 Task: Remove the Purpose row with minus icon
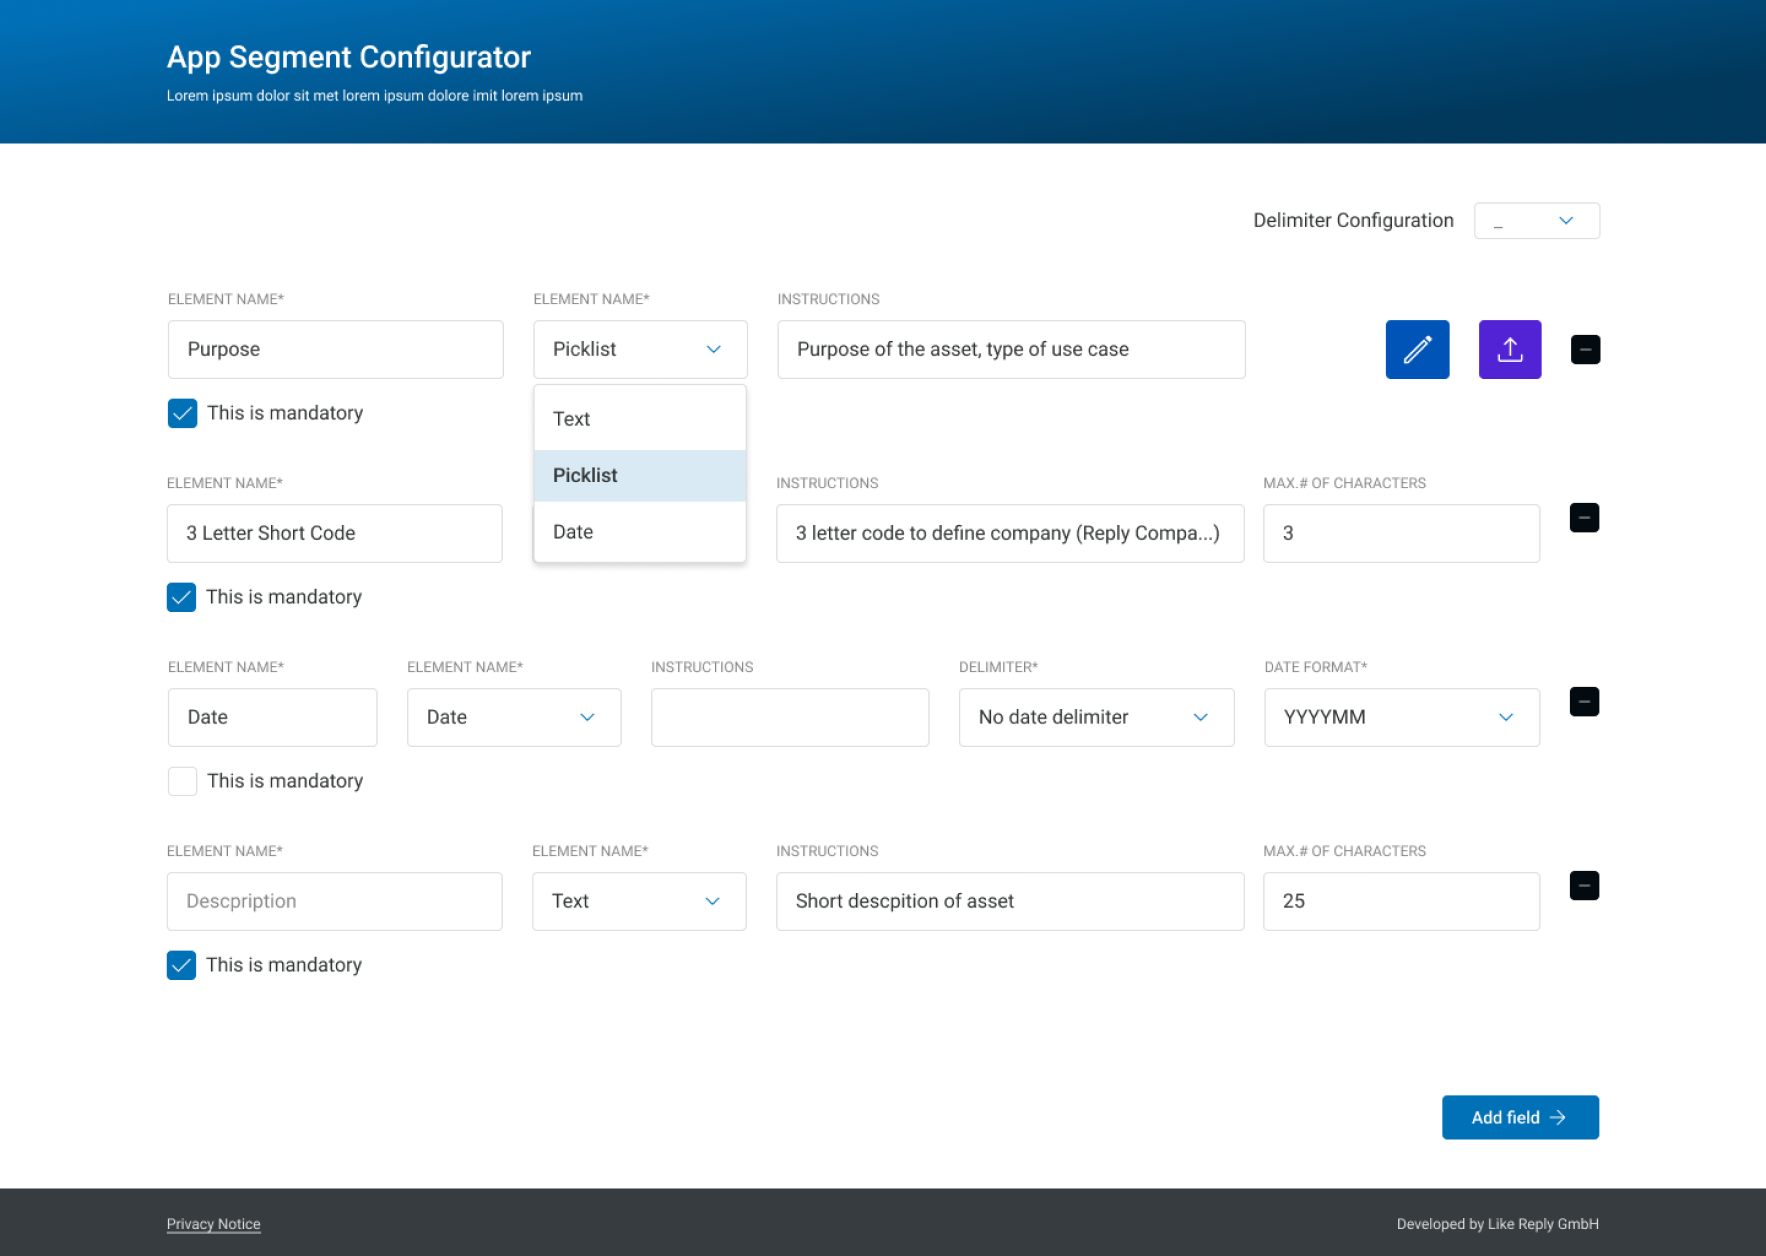(x=1585, y=349)
